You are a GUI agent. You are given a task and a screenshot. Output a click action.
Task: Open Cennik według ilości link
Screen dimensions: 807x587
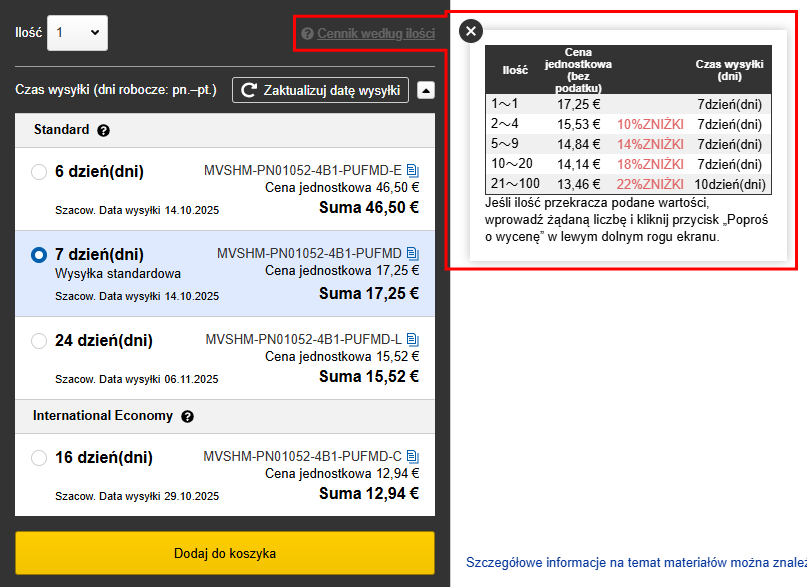pos(376,34)
